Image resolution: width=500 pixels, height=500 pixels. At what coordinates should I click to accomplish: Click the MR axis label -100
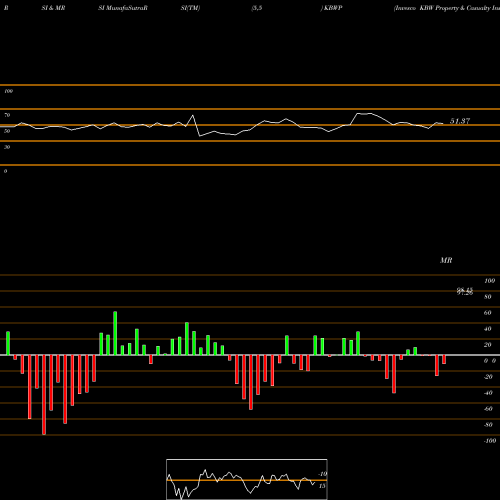[x=490, y=441]
